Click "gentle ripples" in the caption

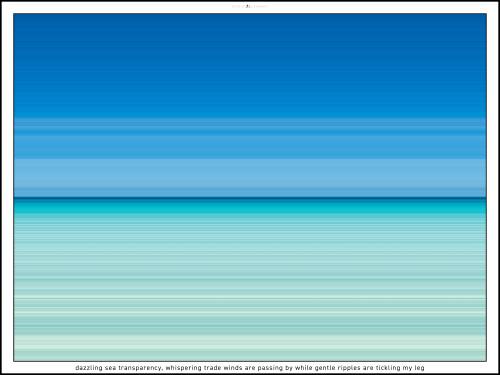click(338, 368)
